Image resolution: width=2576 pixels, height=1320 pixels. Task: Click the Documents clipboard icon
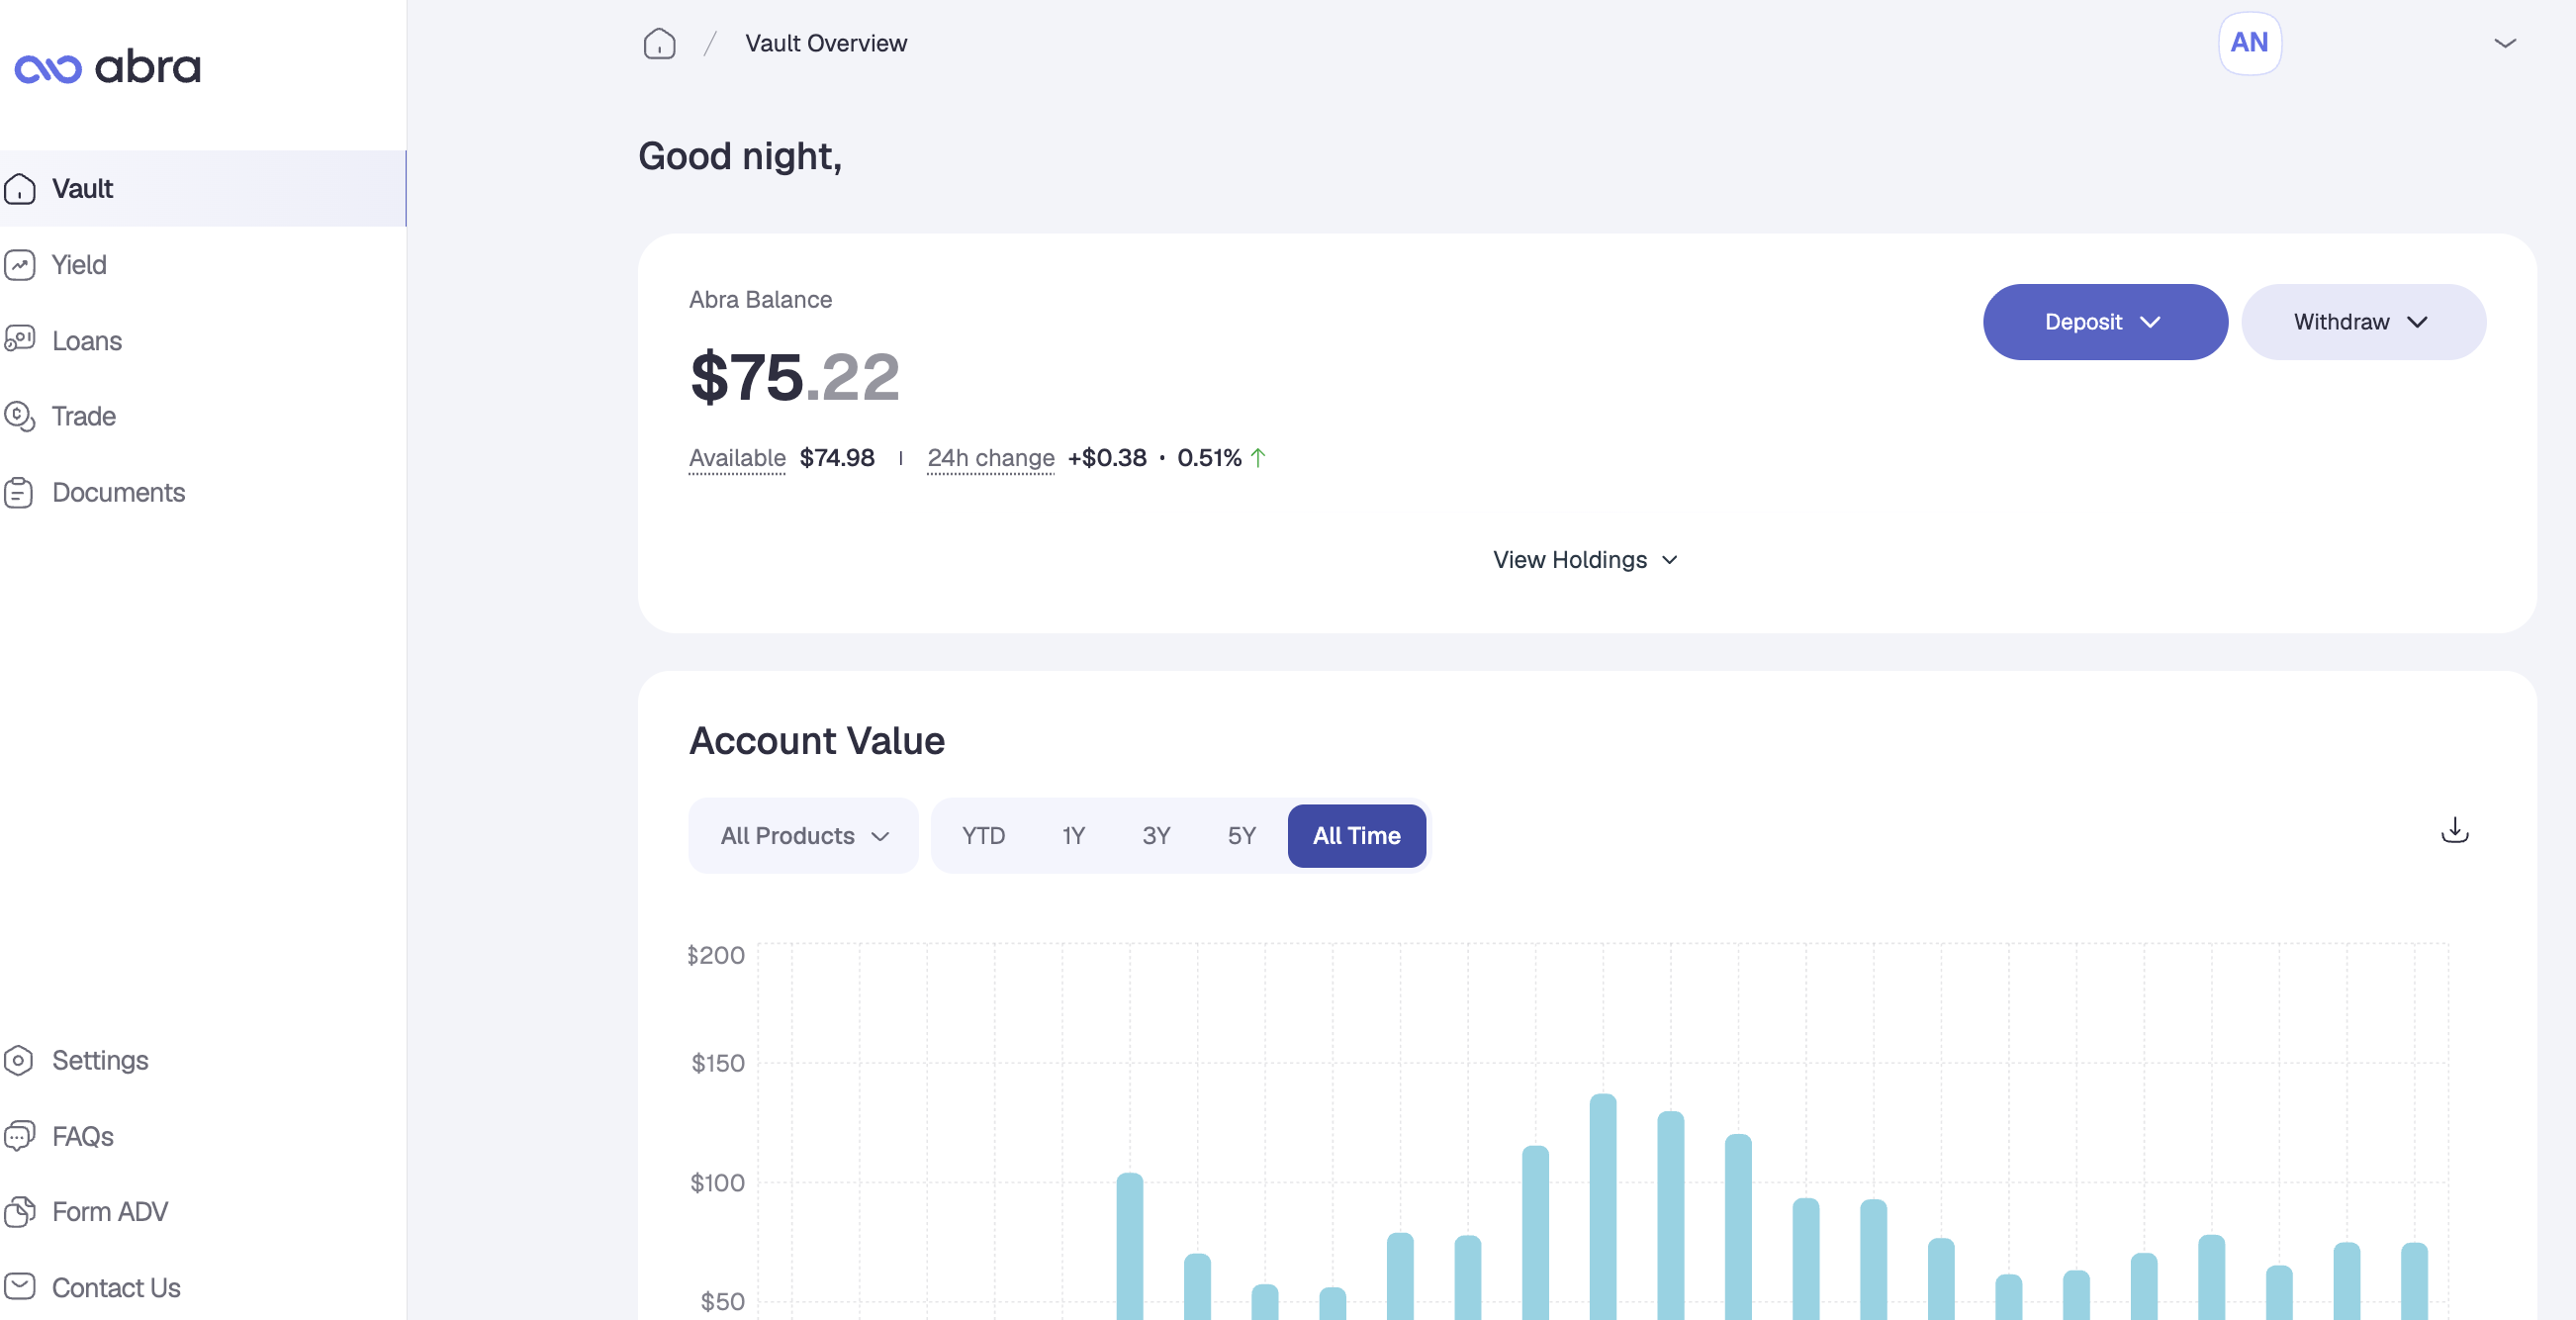[x=20, y=492]
